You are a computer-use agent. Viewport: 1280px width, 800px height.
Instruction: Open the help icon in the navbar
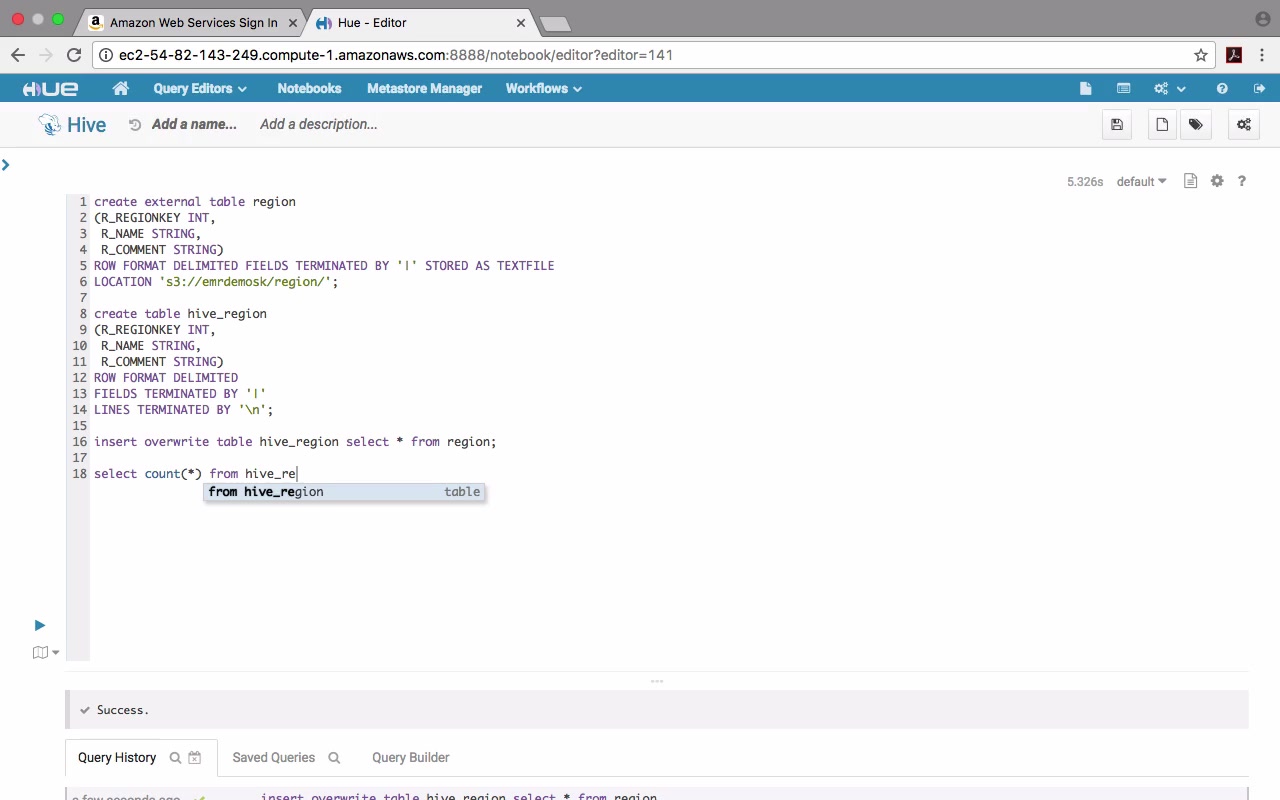click(1222, 88)
